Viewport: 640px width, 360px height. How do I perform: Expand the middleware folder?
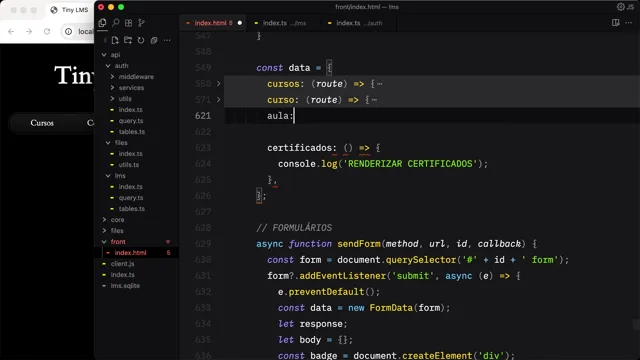click(112, 77)
